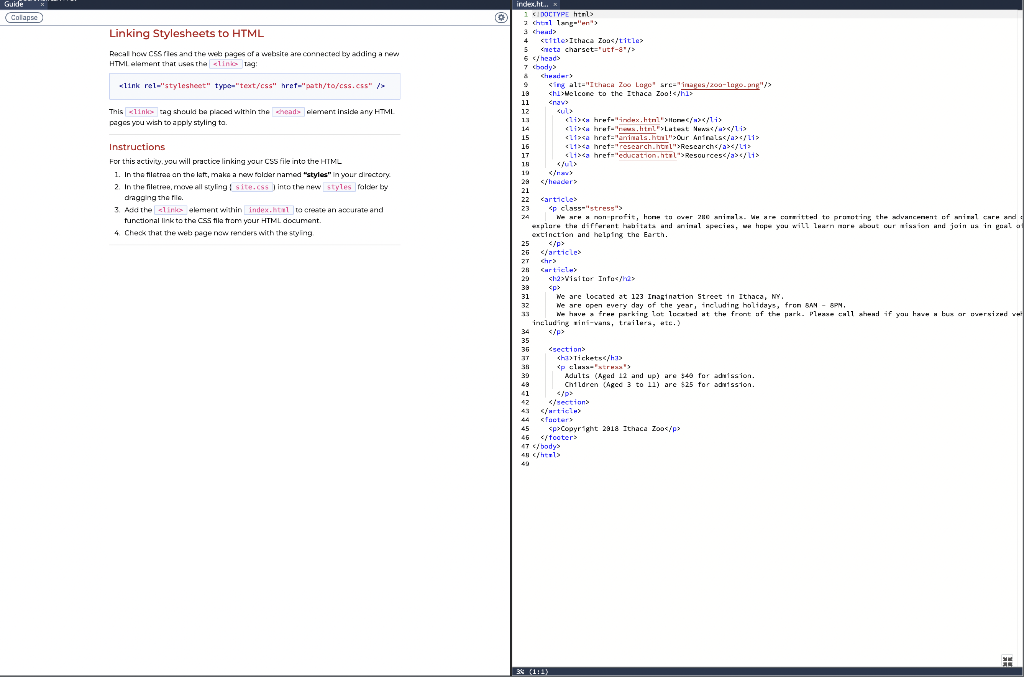The width and height of the screenshot is (1024, 677).
Task: Click the fullscreen expand icon in the editor corner
Action: click(x=1007, y=659)
